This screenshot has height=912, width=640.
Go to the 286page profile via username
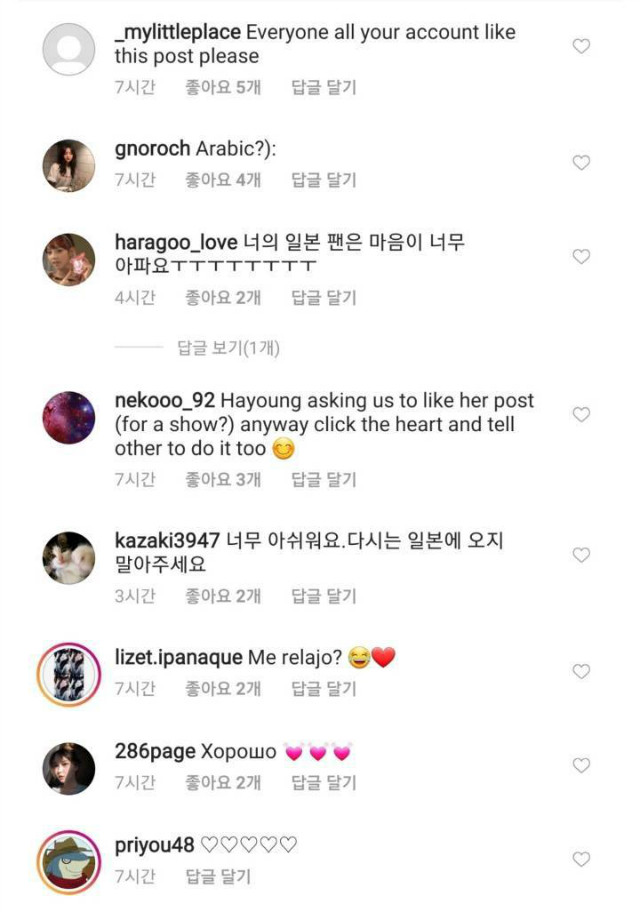coord(155,752)
